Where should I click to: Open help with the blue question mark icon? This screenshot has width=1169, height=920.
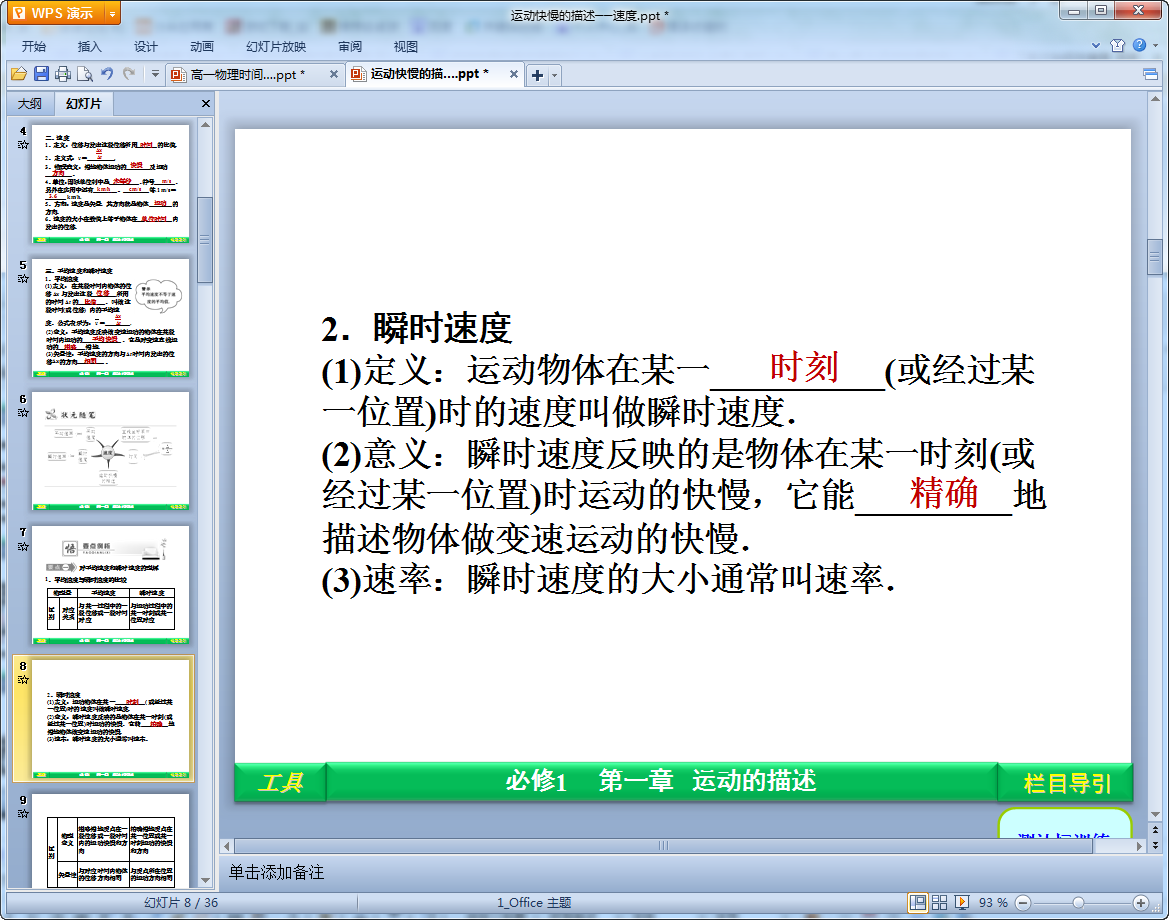click(x=1139, y=45)
